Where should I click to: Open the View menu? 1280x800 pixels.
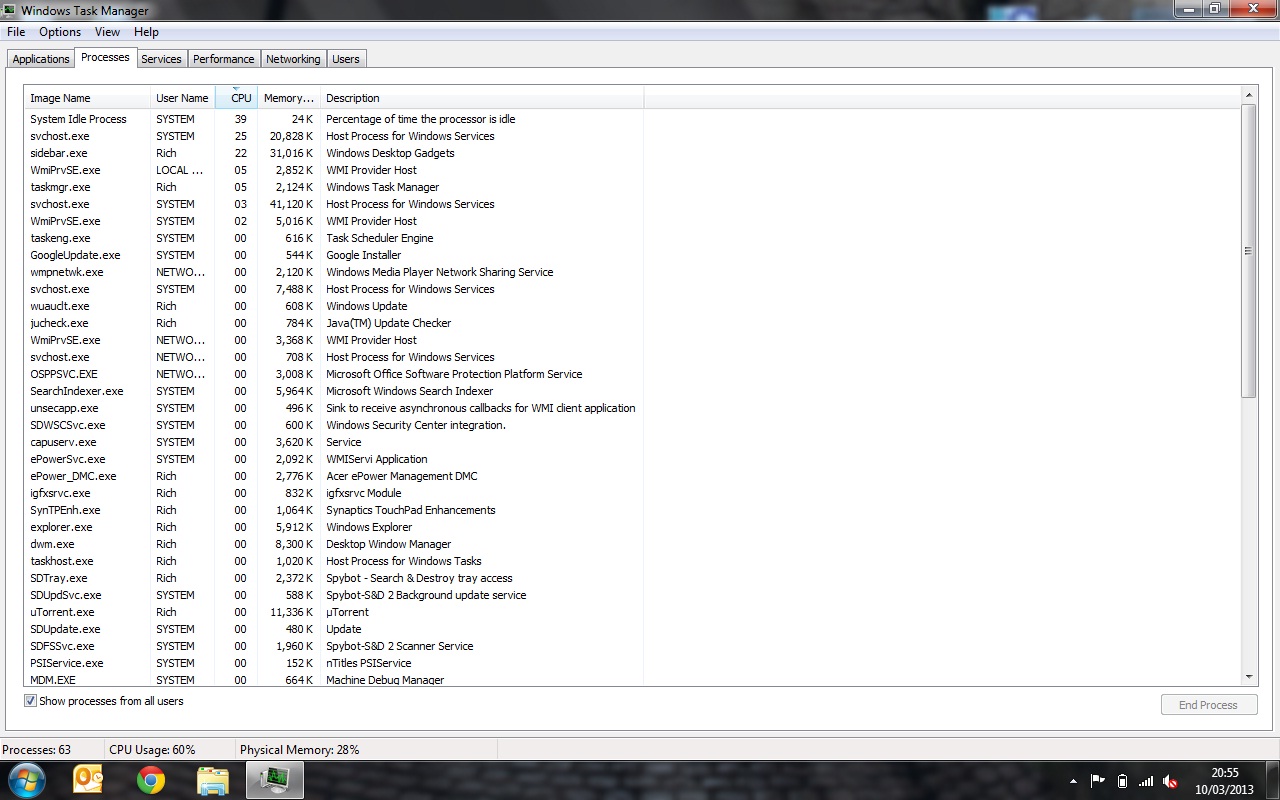[x=107, y=32]
